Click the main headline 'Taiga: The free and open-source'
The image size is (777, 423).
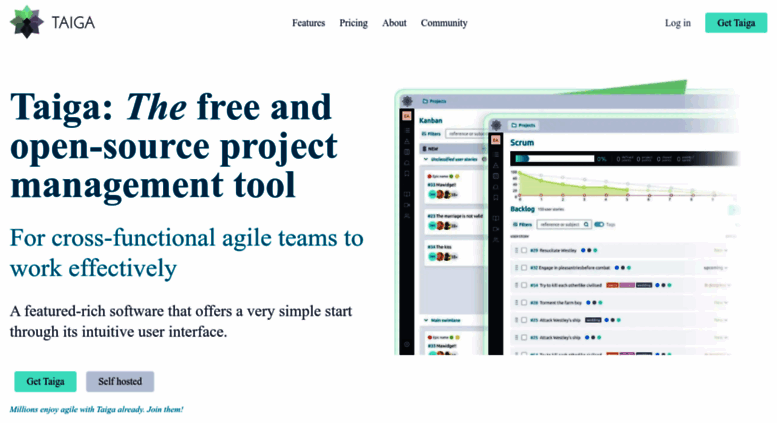tap(174, 146)
